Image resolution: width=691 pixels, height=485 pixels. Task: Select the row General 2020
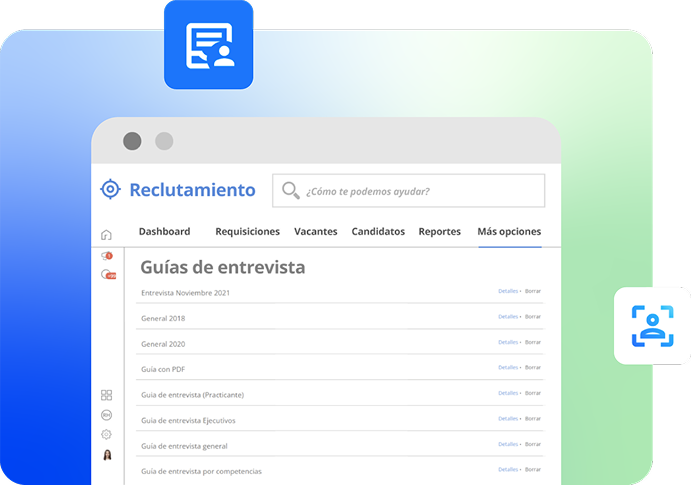point(340,343)
